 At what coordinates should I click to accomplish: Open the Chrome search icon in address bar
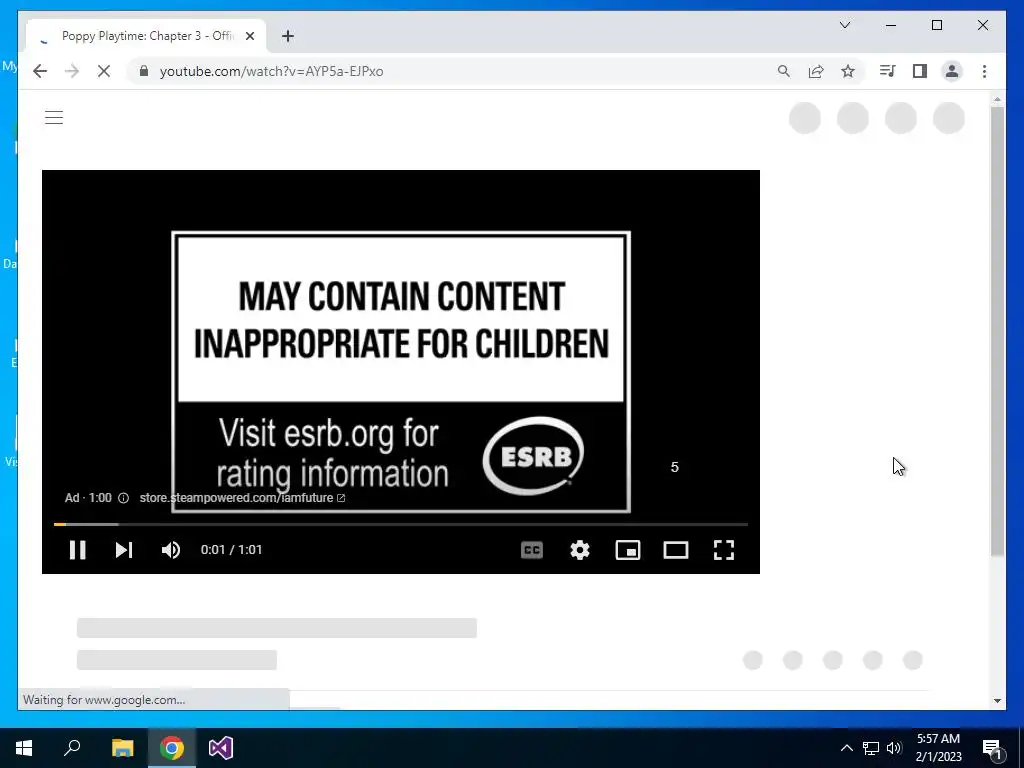(784, 71)
